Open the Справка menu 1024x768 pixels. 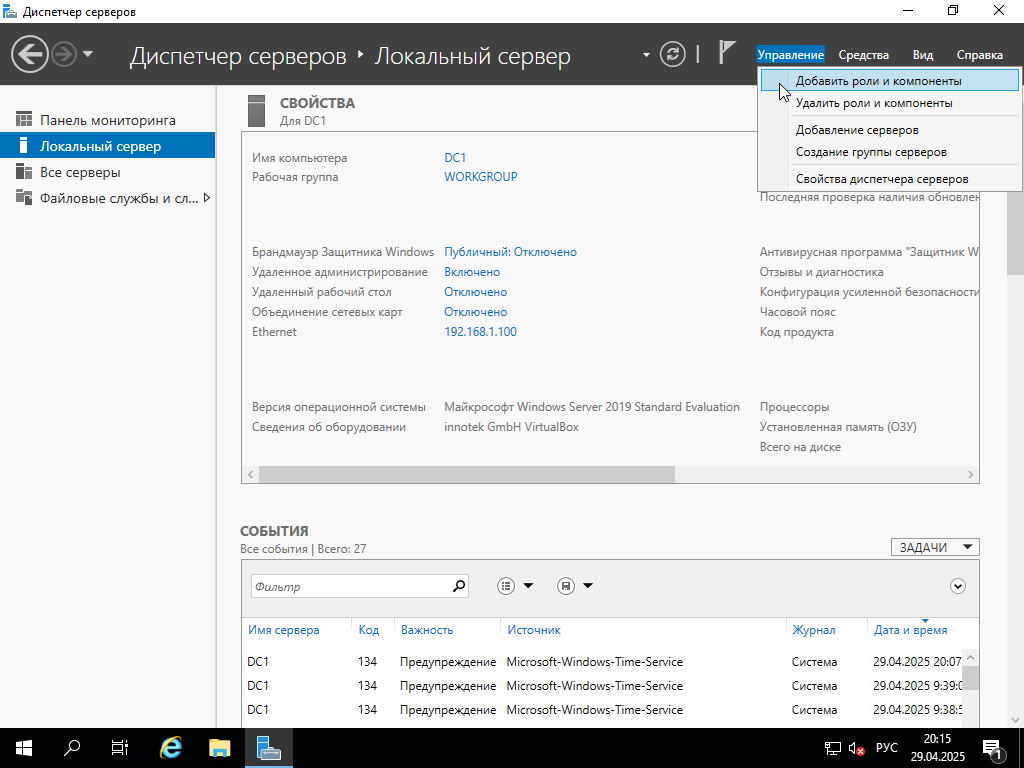(979, 55)
